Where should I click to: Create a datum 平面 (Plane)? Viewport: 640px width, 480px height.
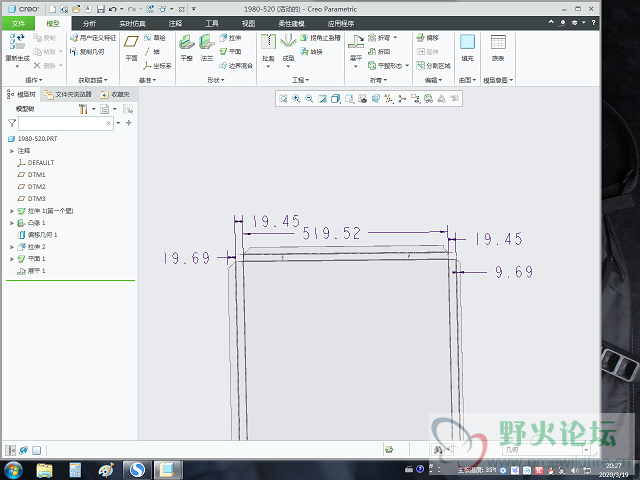[x=131, y=47]
